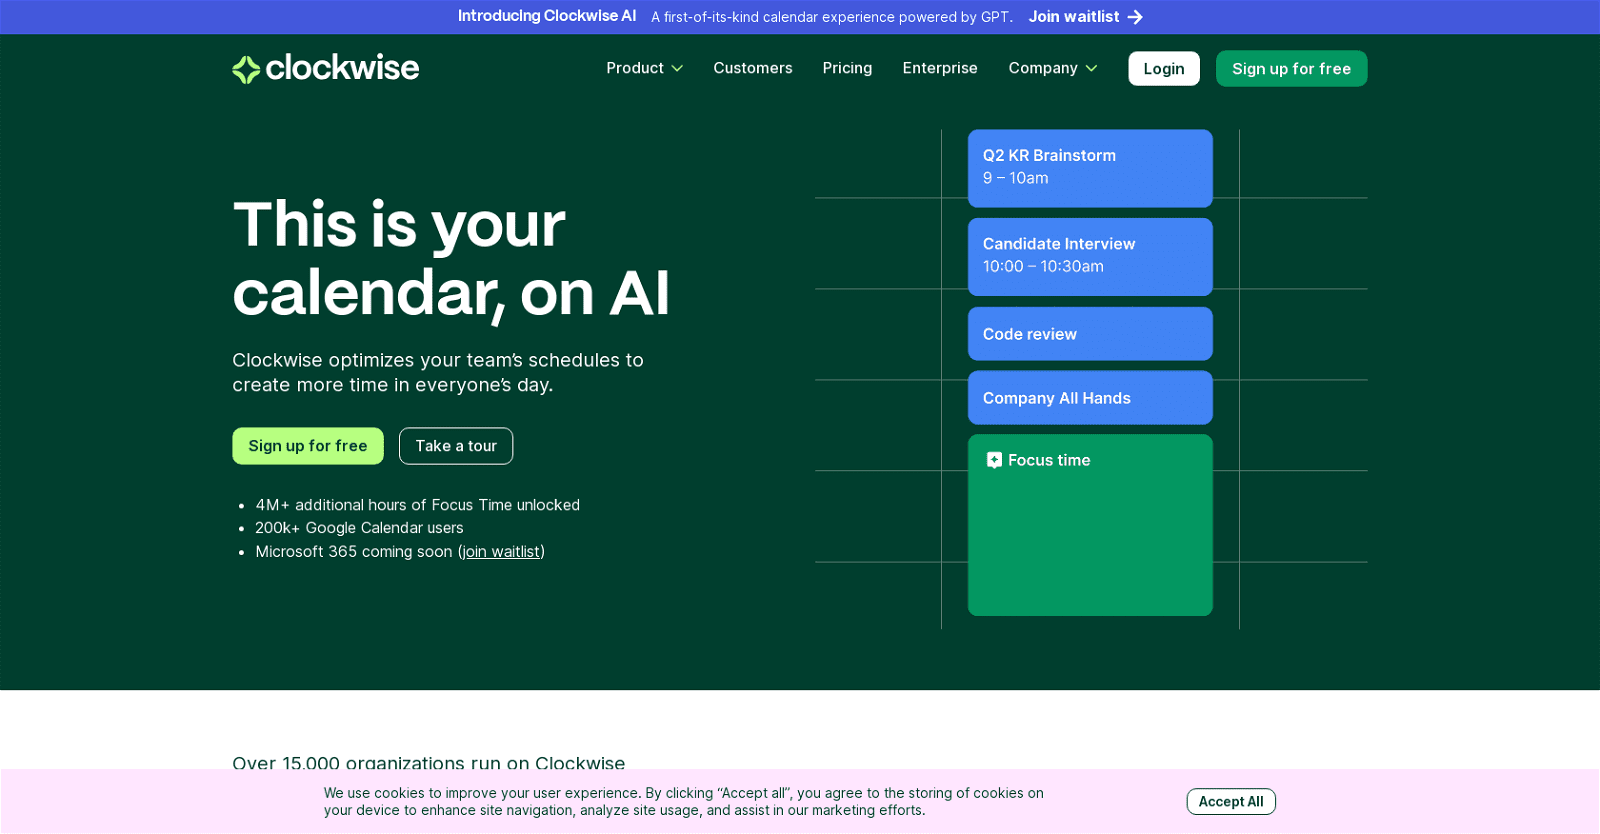
Task: Go to the Pricing page
Action: (847, 68)
